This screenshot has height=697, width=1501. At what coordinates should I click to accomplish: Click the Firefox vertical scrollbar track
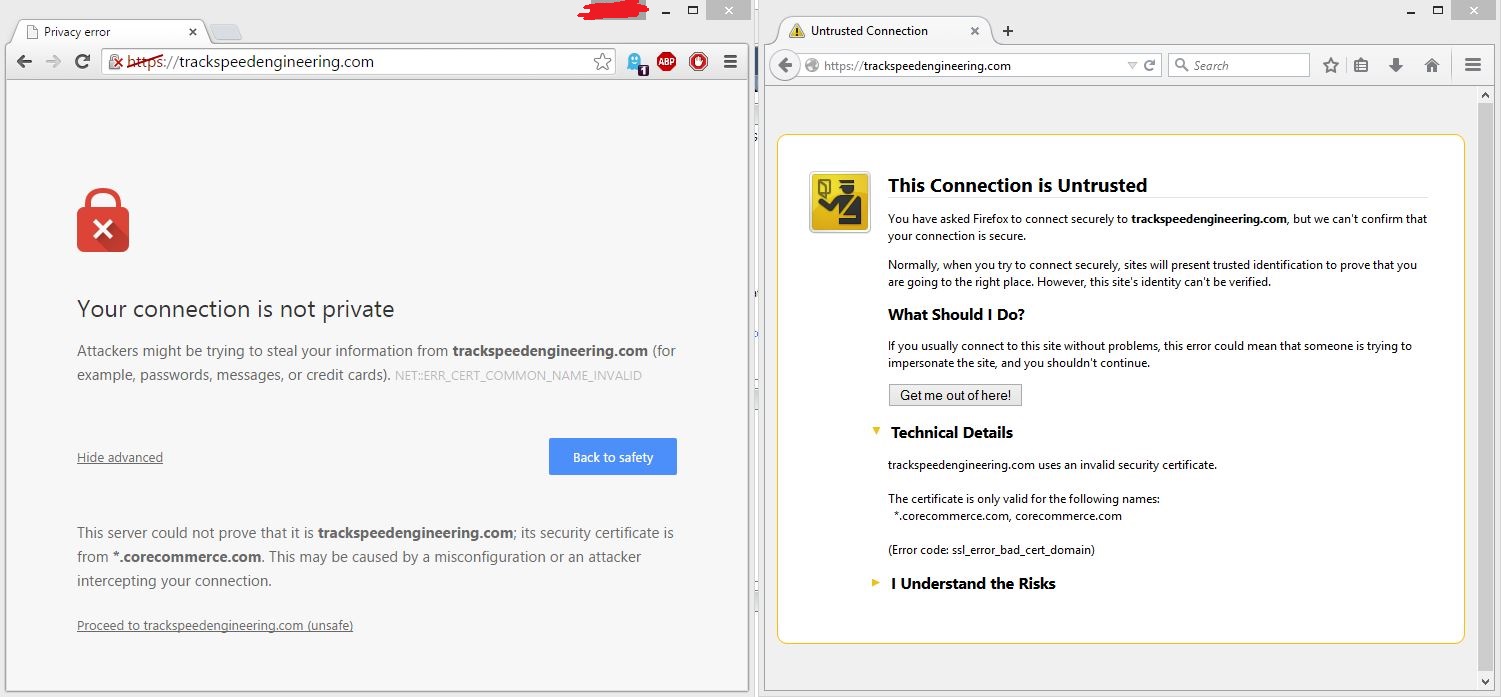1486,387
